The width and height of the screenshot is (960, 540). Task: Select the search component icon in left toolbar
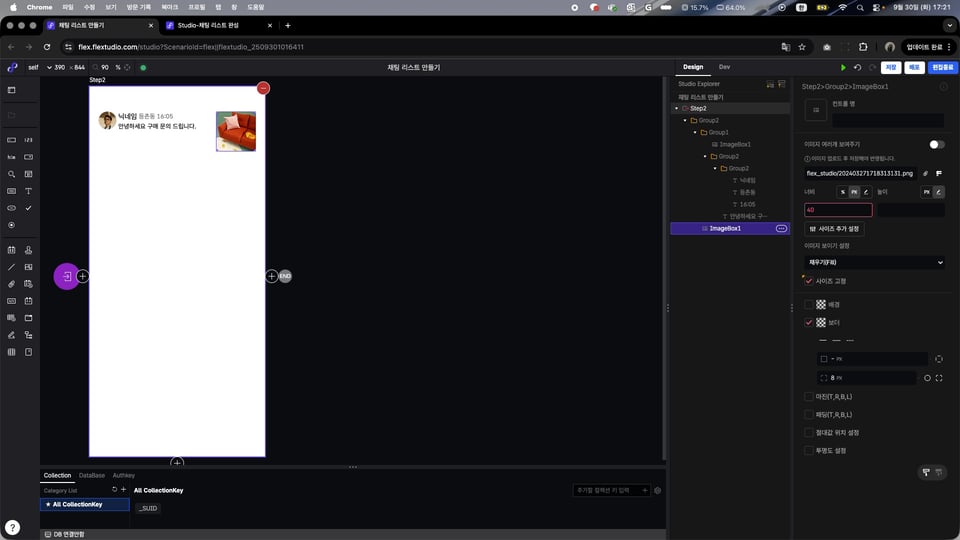11,174
